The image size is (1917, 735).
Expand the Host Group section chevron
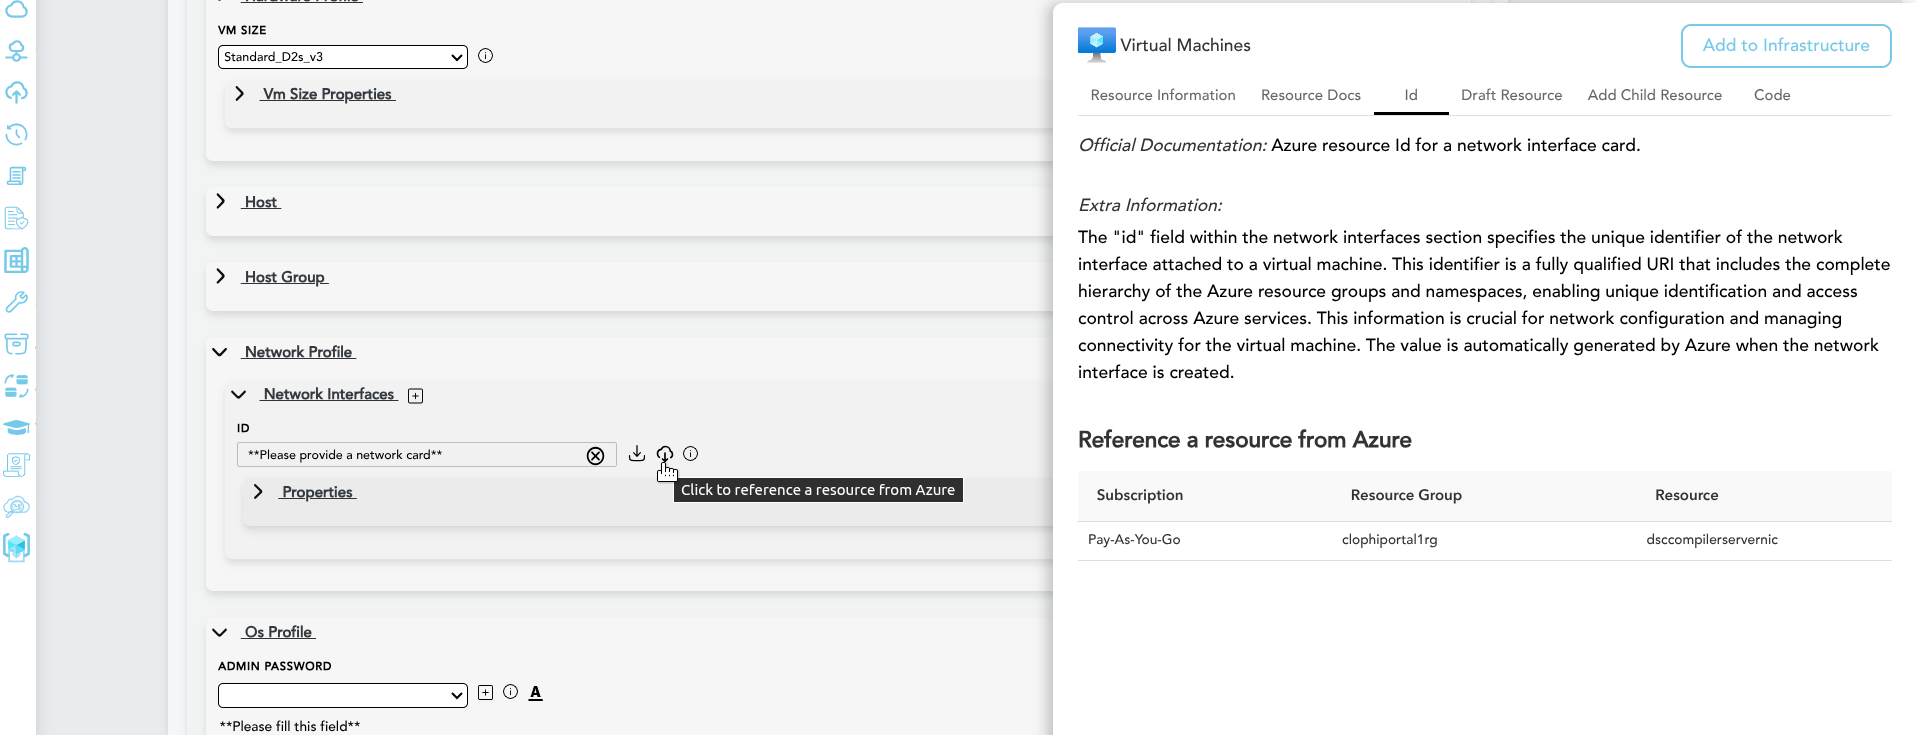(x=221, y=277)
